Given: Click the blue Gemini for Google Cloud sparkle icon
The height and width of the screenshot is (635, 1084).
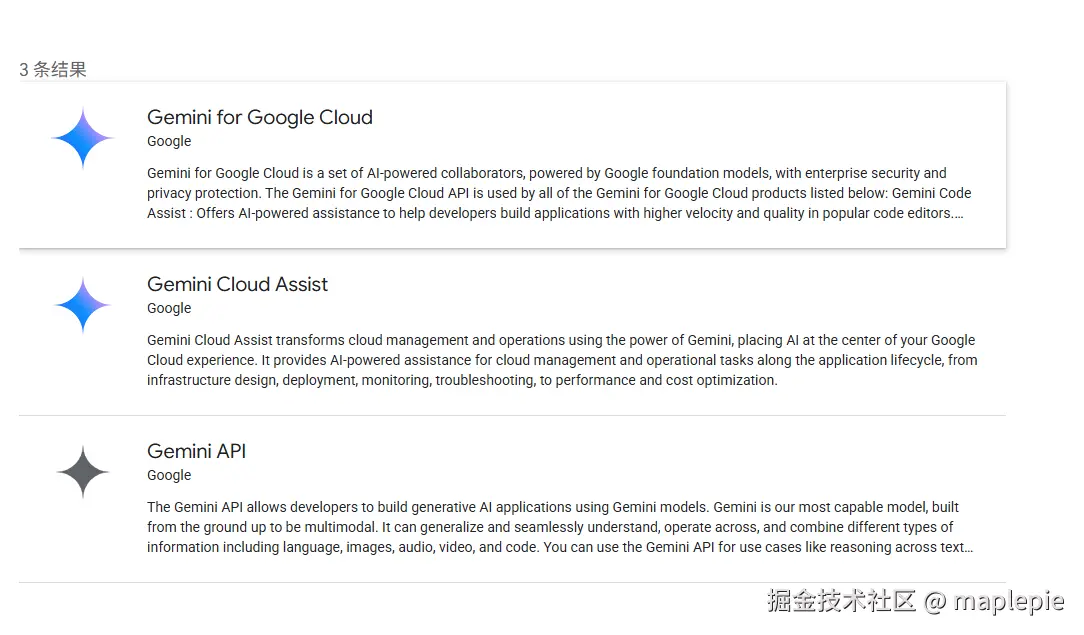Looking at the screenshot, I should (x=83, y=138).
